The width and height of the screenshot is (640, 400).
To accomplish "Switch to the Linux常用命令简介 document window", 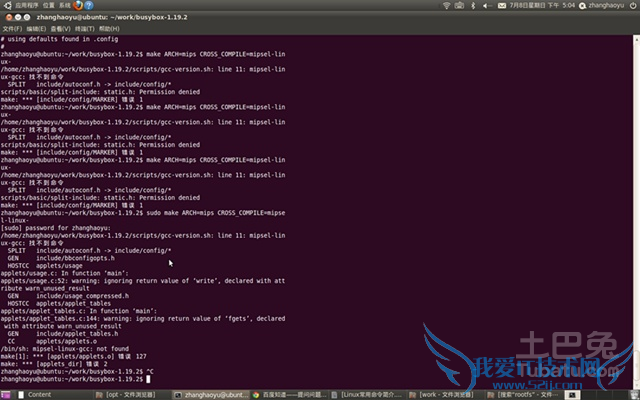I will (x=368, y=395).
